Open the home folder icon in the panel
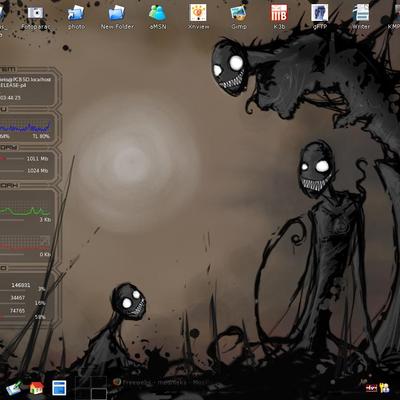400x400 pixels. tap(36, 388)
